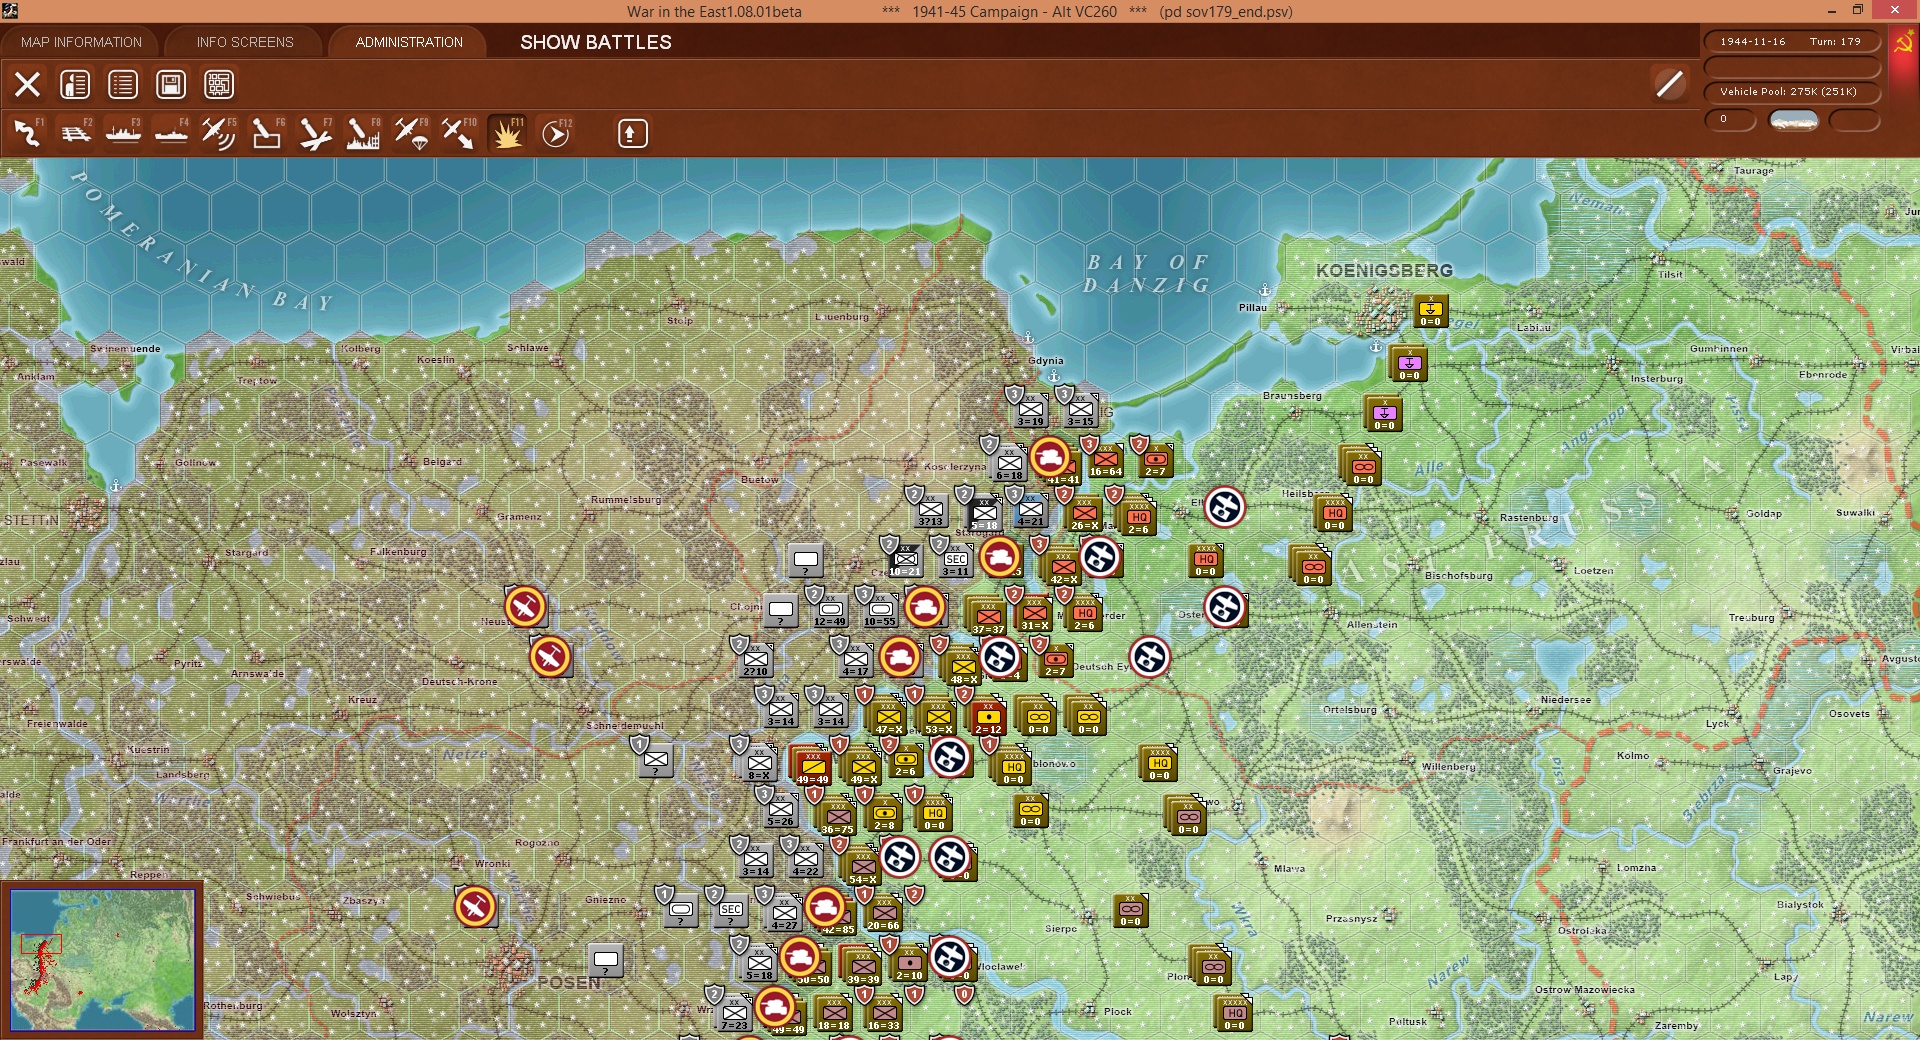Select the F9 air transport mode

411,133
